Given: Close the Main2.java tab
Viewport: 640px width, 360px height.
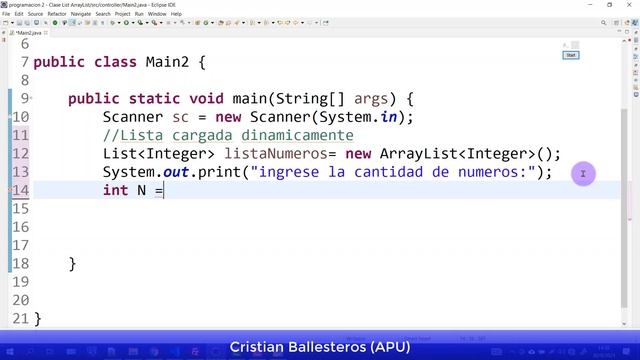Looking at the screenshot, I should 46,33.
